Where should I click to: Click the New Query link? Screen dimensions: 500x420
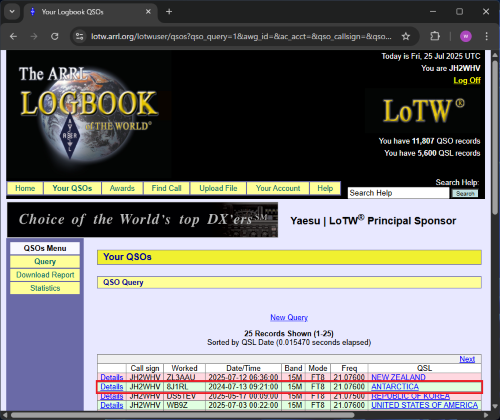tap(289, 317)
